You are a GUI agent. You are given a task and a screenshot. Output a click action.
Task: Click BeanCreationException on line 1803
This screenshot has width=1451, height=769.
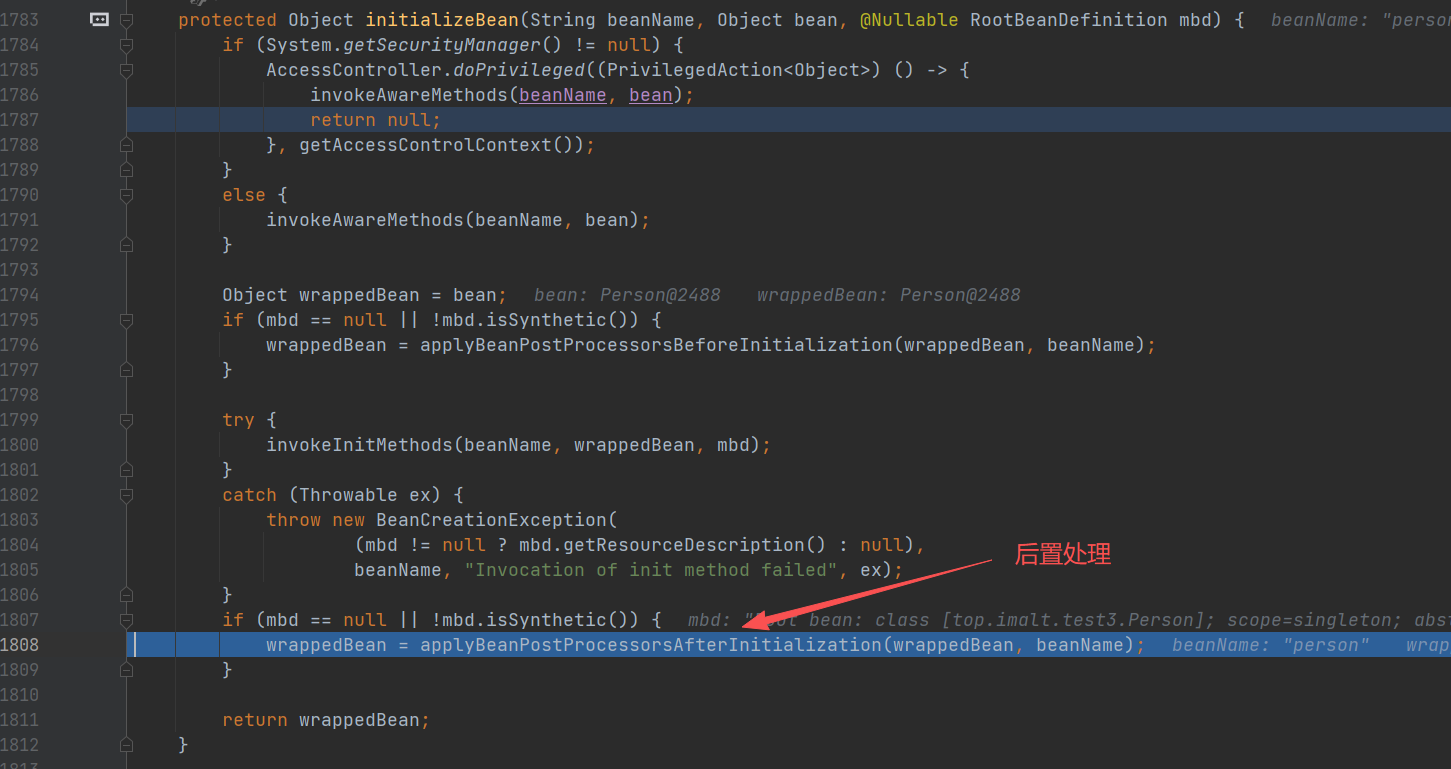coord(491,520)
